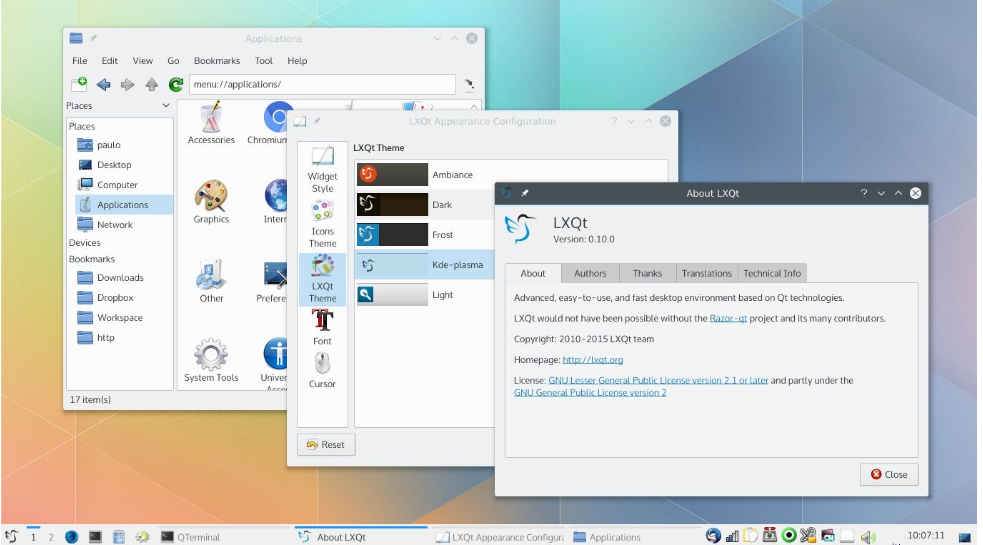This screenshot has height=545, width=983.
Task: Select Font in appearance sidebar
Action: pyautogui.click(x=322, y=327)
